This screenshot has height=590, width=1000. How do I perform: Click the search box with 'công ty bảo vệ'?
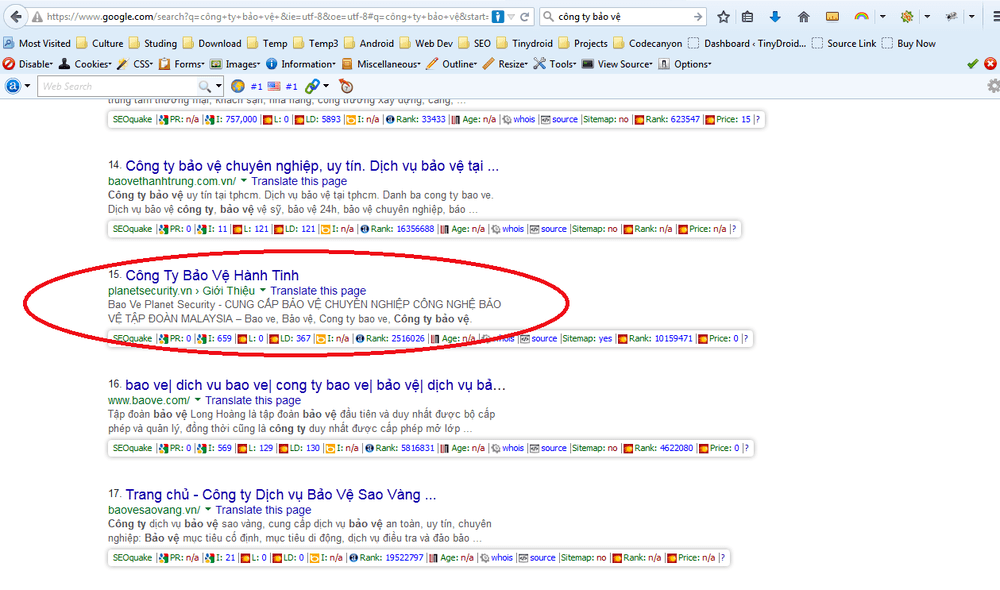pyautogui.click(x=622, y=17)
